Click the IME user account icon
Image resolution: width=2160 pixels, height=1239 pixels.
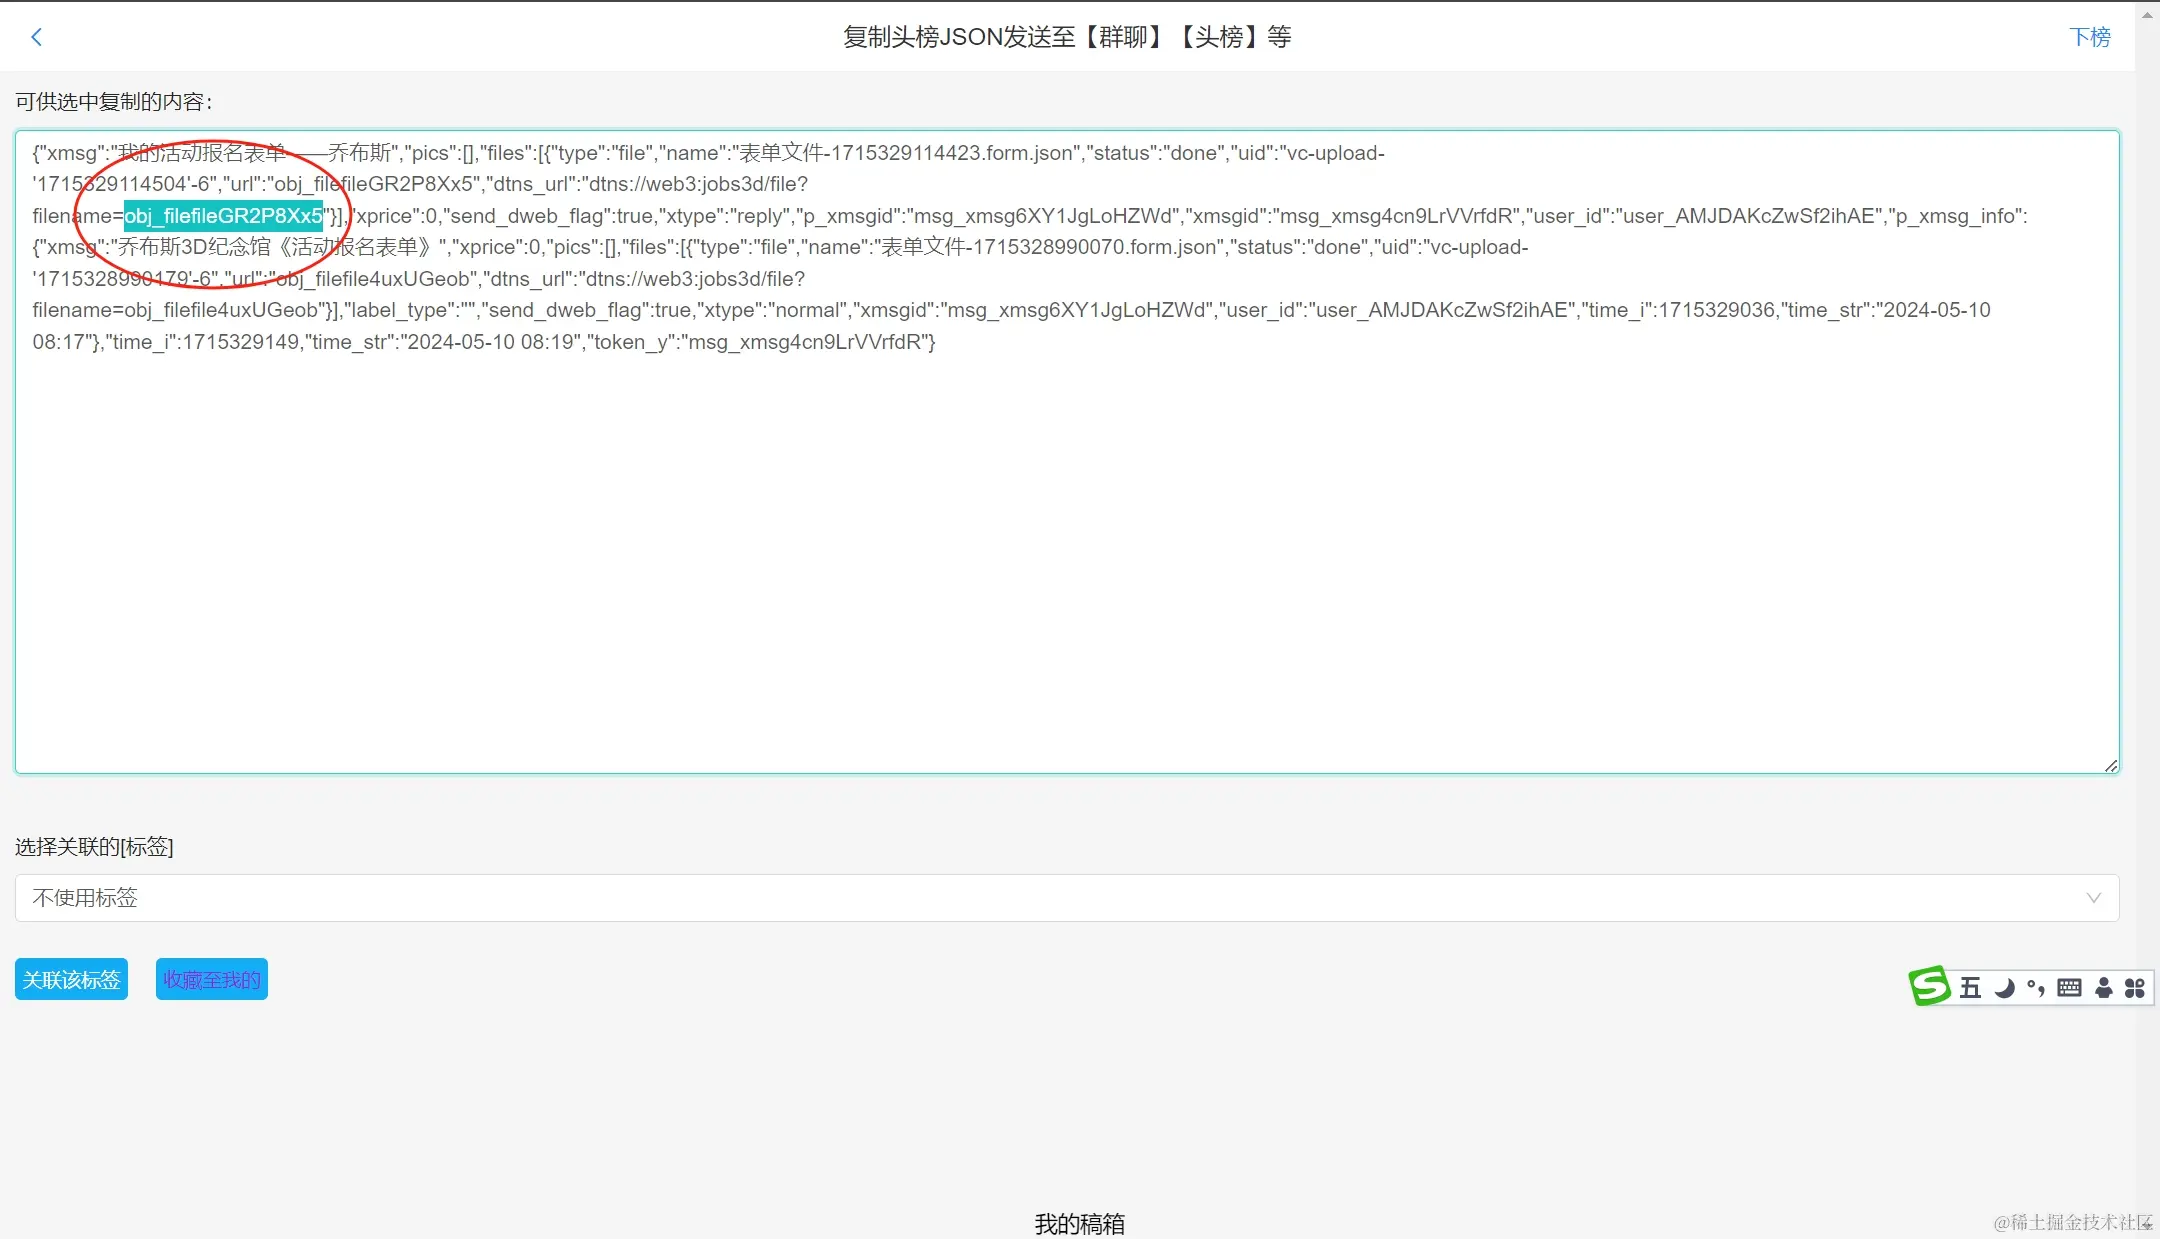coord(2103,988)
